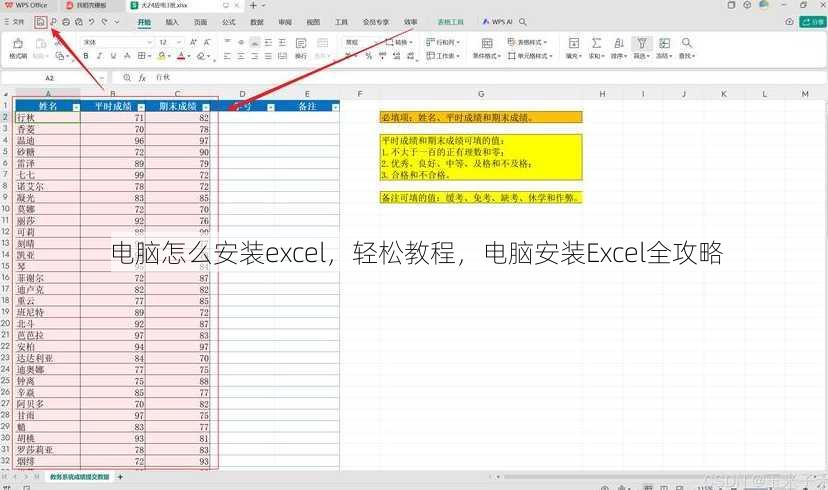Click the Print icon in quick toolbar
The height and width of the screenshot is (490, 828).
click(66, 22)
